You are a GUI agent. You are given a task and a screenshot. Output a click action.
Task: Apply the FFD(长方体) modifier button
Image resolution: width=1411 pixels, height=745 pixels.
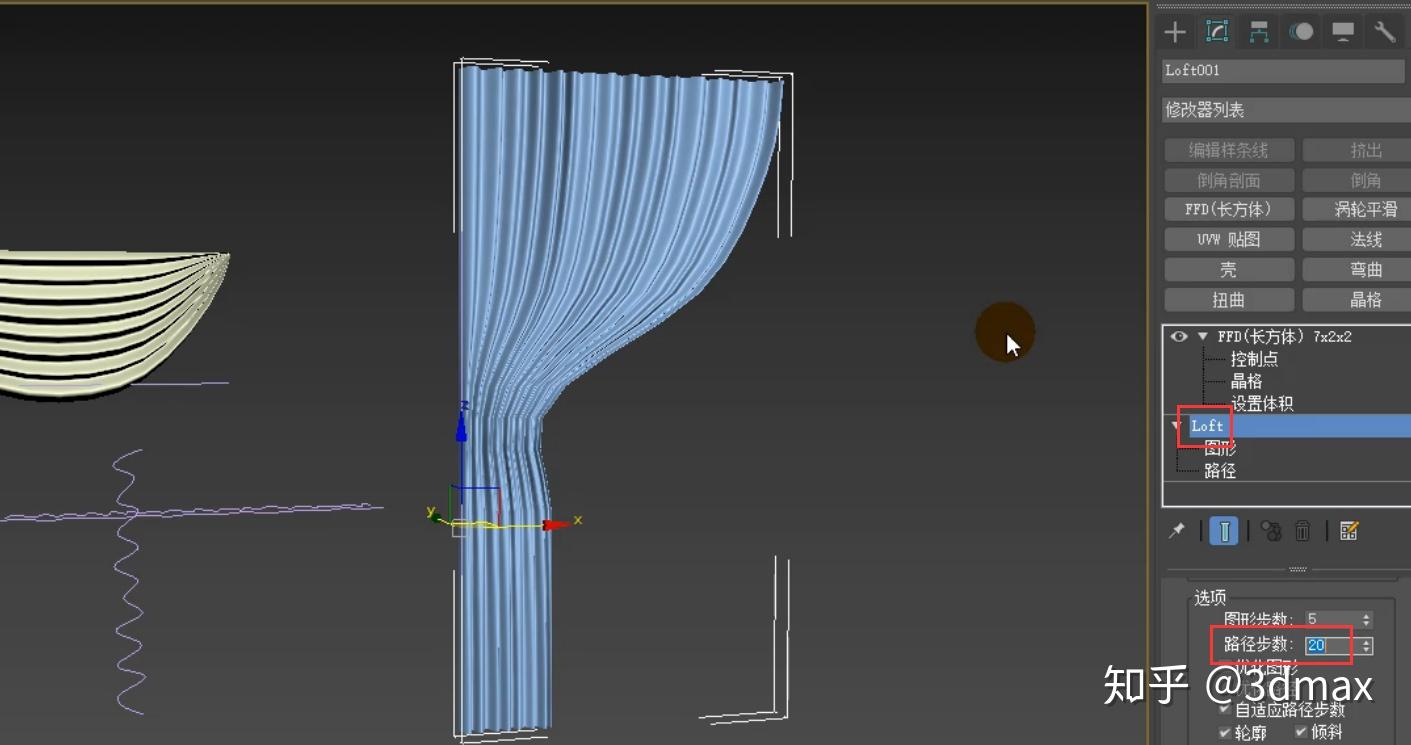1229,209
